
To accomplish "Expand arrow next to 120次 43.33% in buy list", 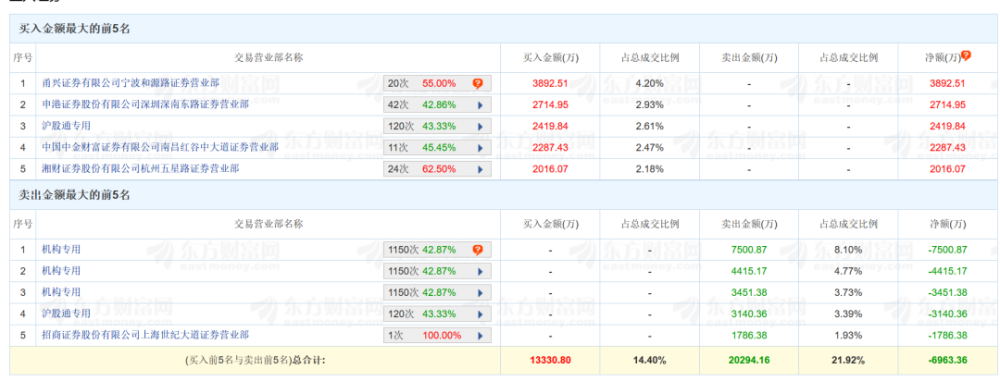I will pos(480,126).
